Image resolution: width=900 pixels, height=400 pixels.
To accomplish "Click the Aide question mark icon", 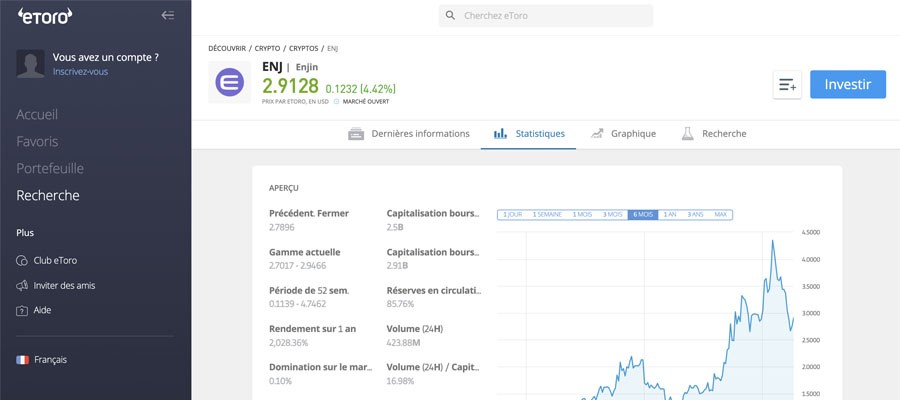I will coord(22,310).
